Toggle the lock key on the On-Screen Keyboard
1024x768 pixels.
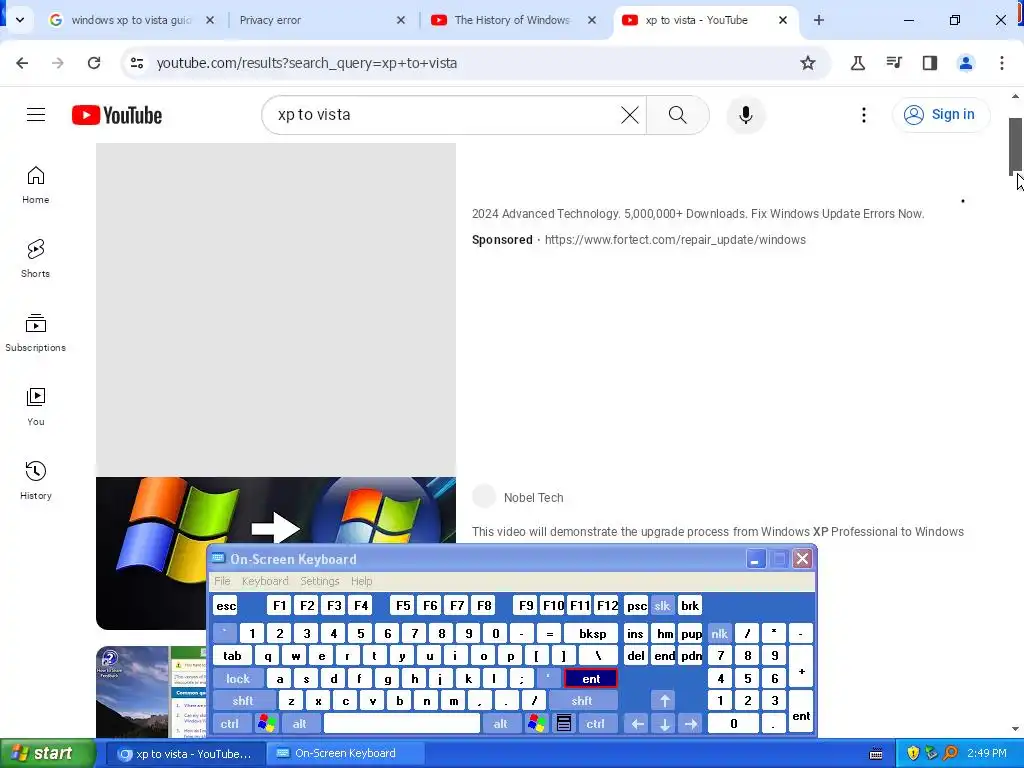tap(238, 679)
